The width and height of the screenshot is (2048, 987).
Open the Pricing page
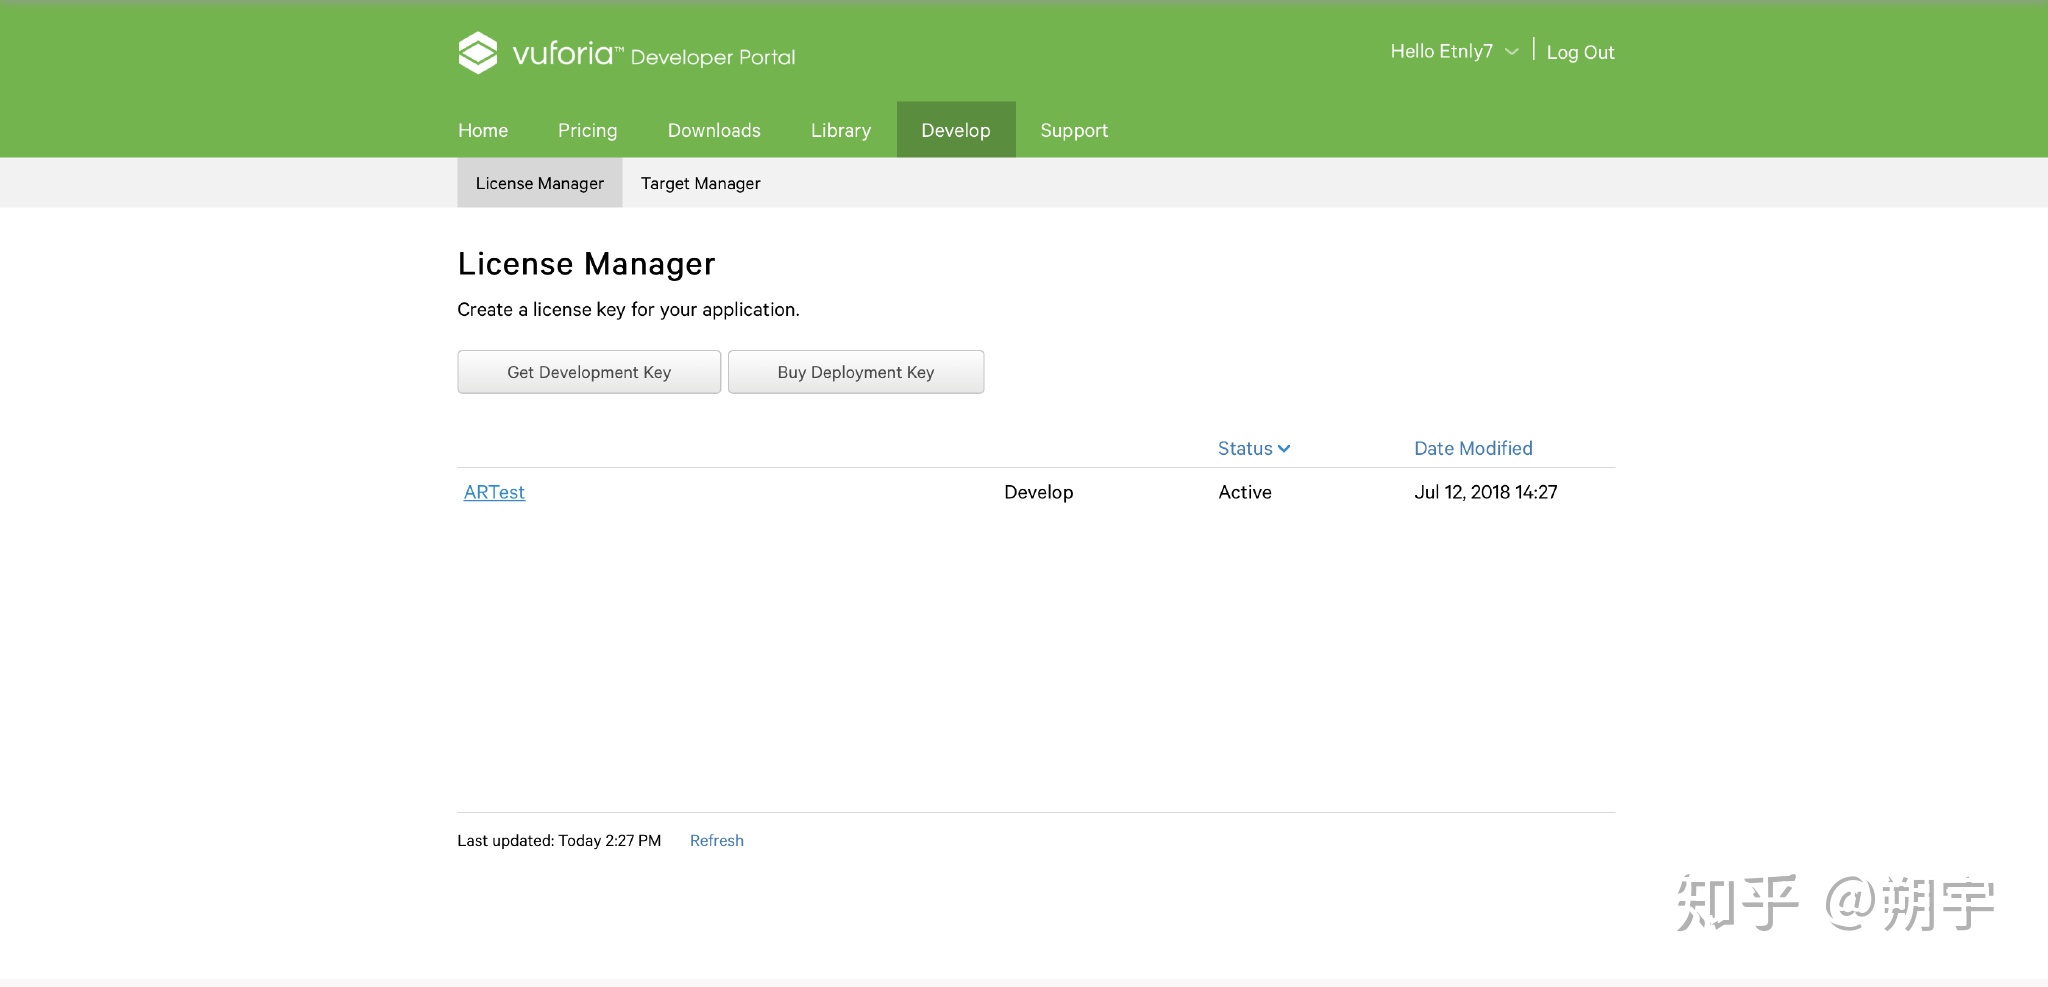(x=587, y=130)
